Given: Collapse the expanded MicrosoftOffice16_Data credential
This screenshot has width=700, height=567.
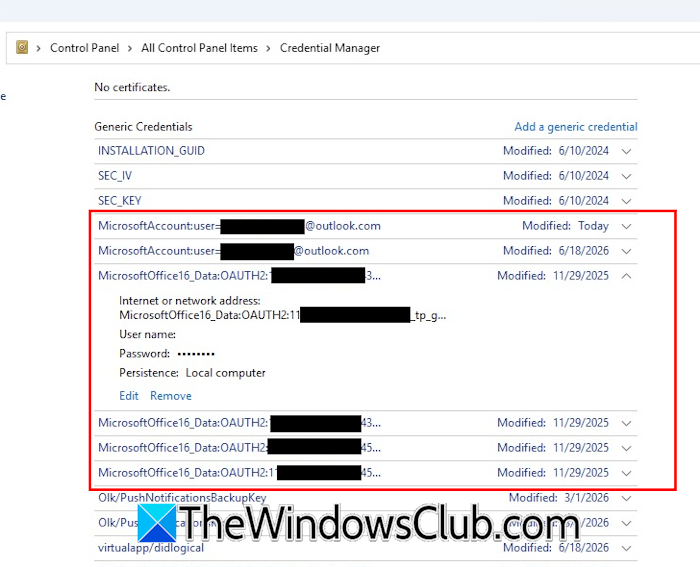Looking at the screenshot, I should (626, 276).
